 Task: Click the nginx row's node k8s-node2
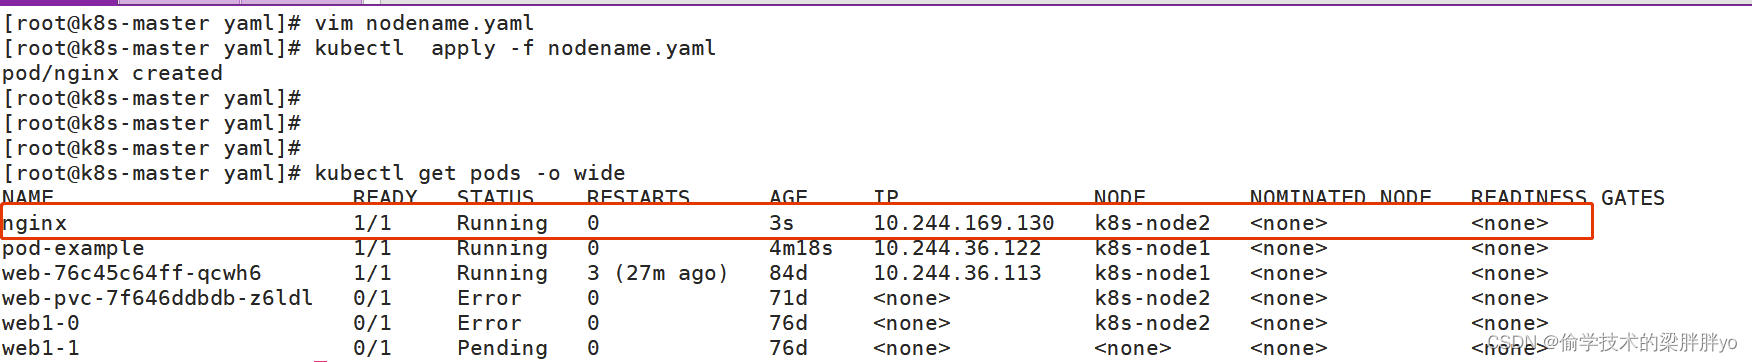[1152, 223]
